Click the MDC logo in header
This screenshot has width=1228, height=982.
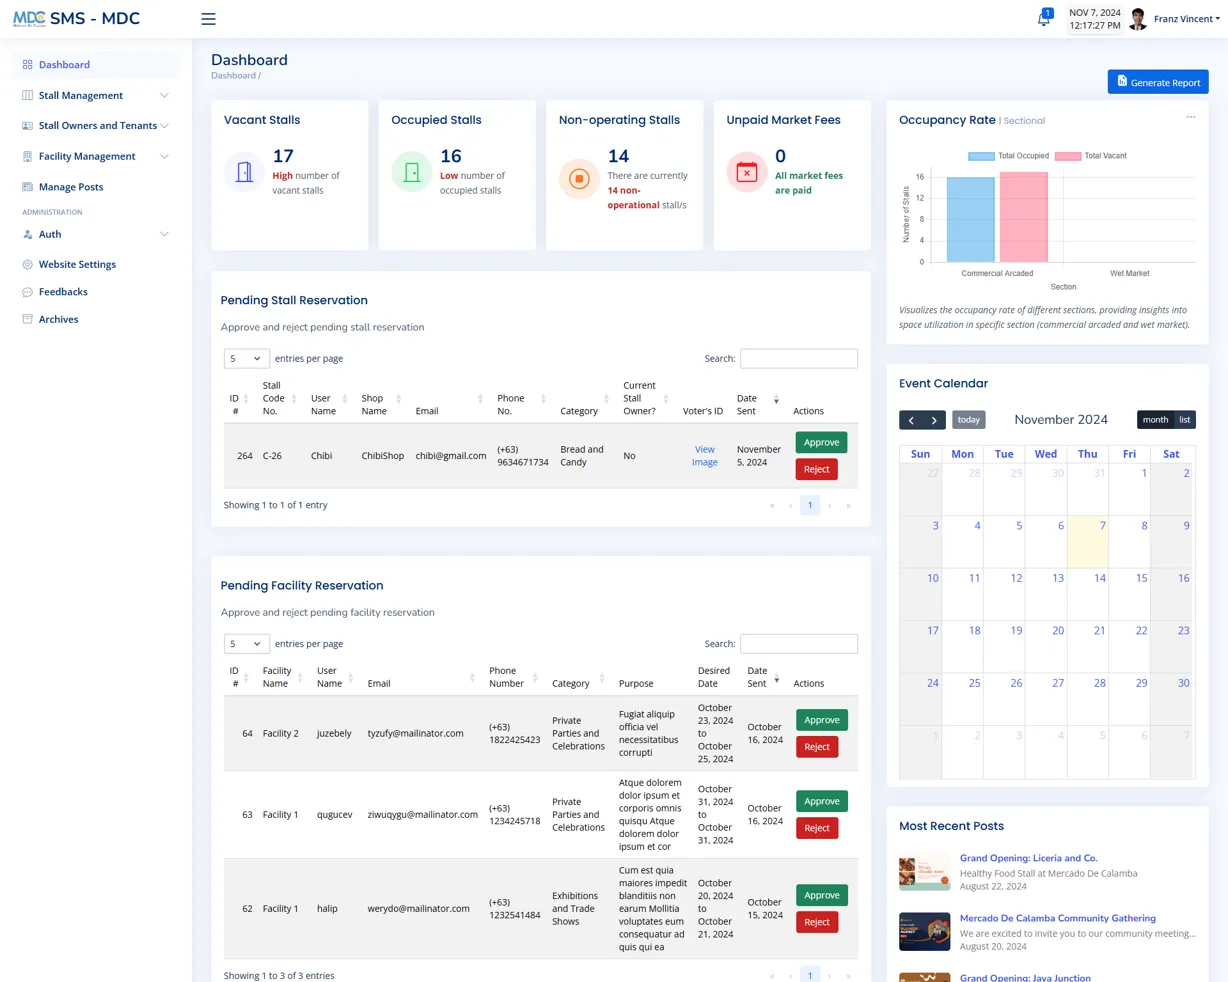pyautogui.click(x=29, y=18)
